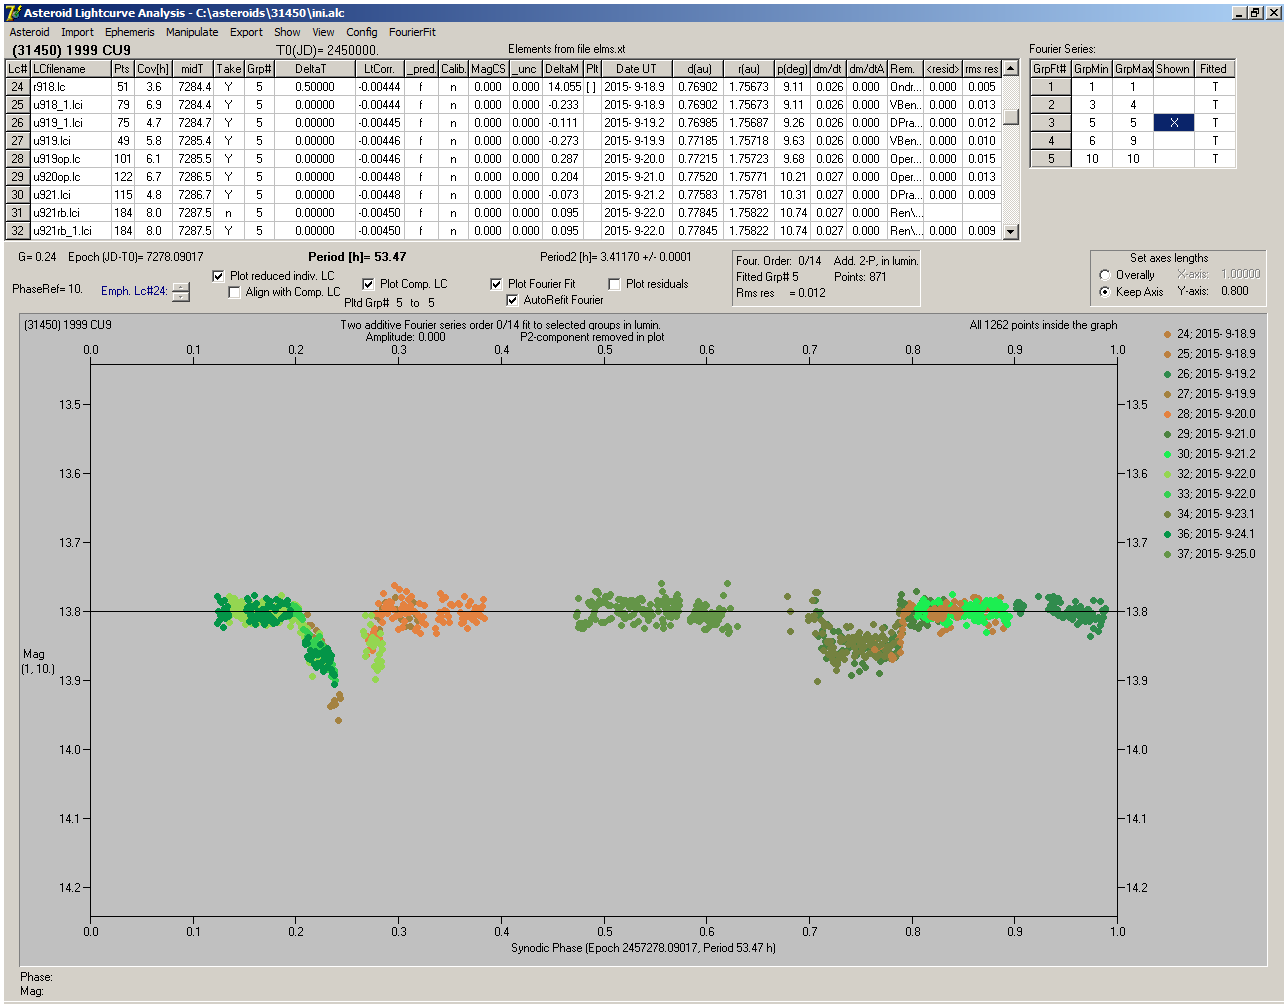Select Fourier series row header 4
The width and height of the screenshot is (1288, 1004).
1051,141
